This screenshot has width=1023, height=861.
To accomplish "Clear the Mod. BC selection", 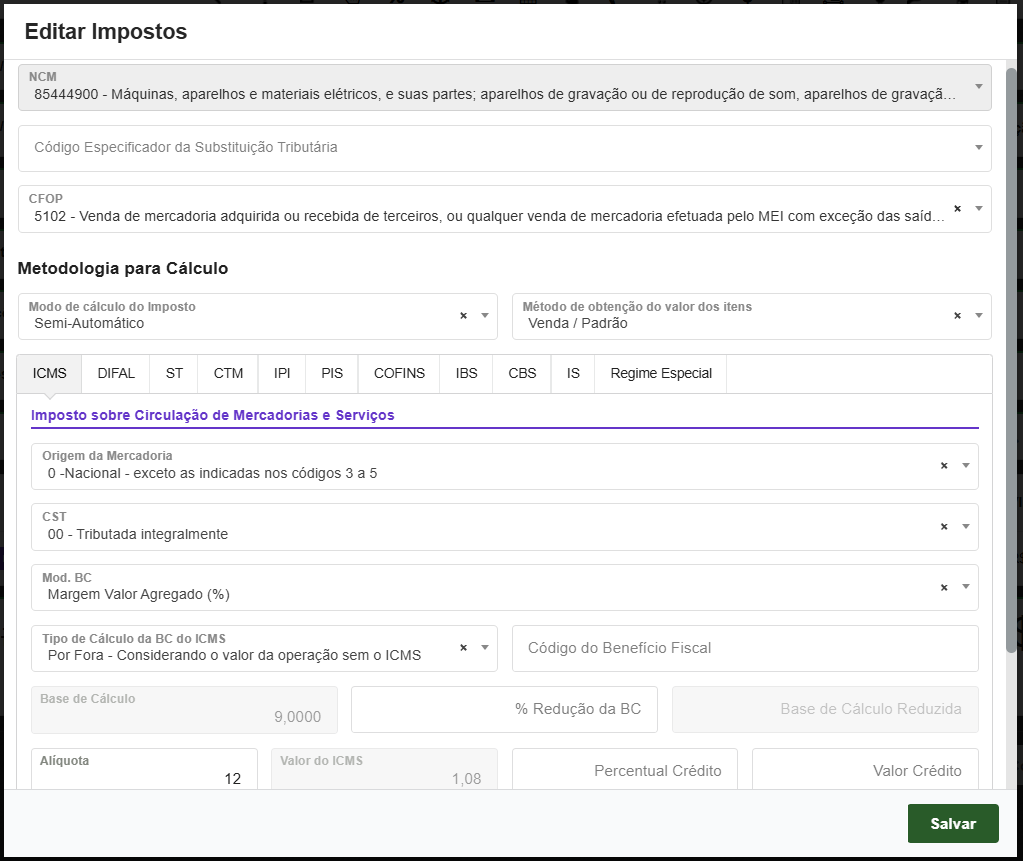I will coord(945,587).
